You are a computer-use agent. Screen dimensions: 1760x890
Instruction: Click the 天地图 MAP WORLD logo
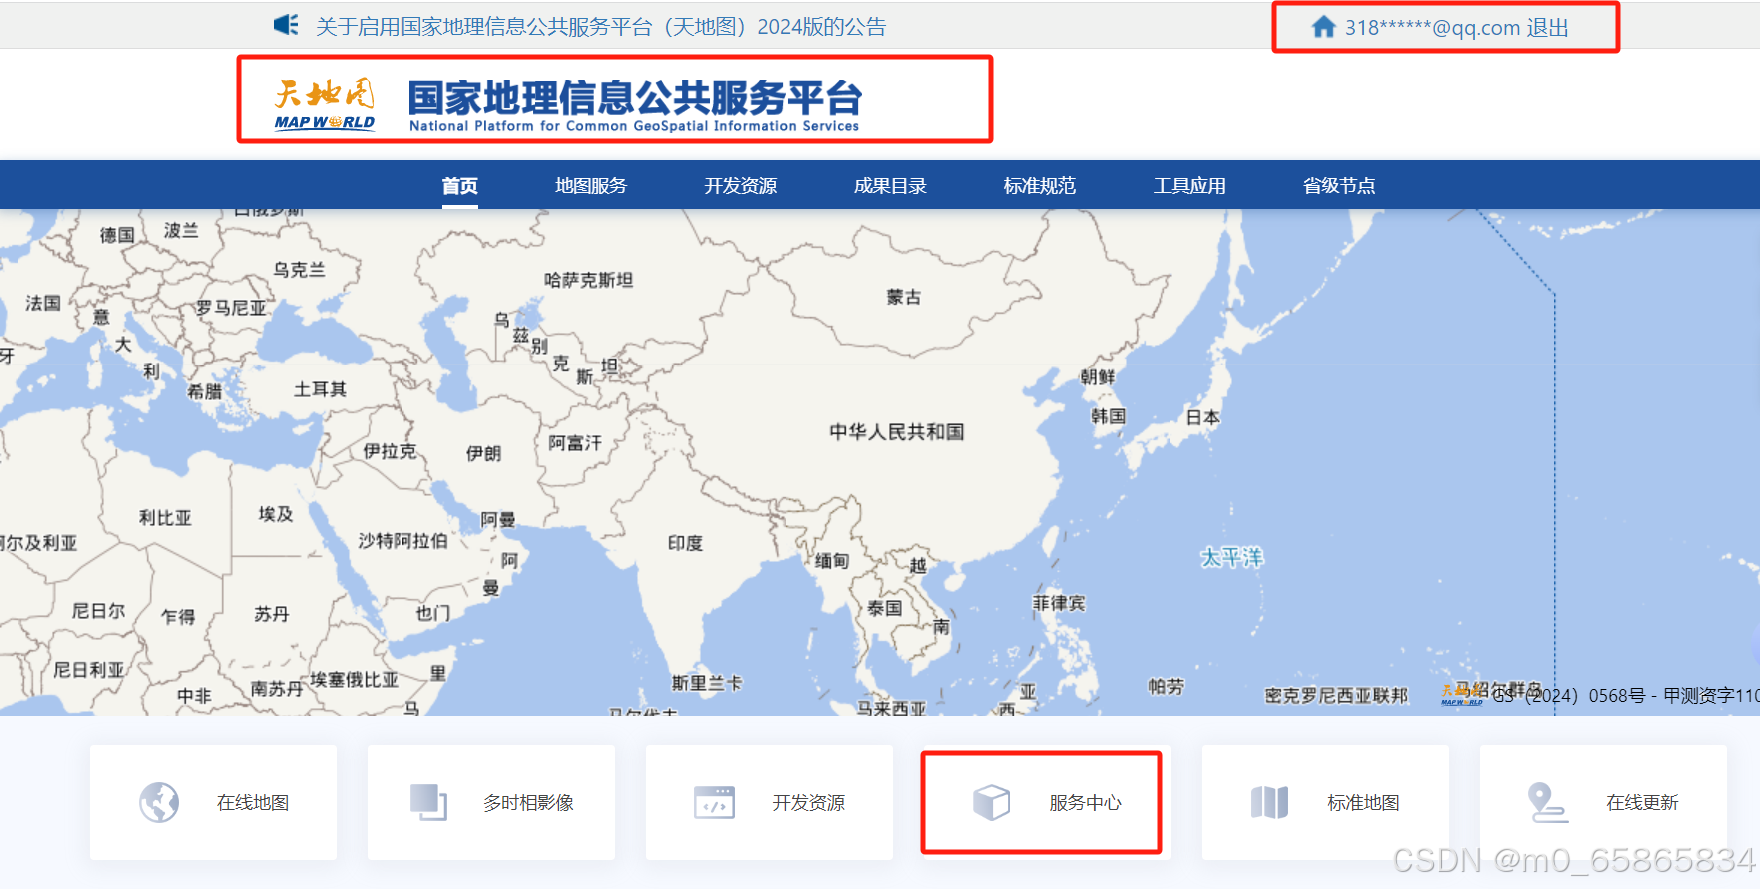pyautogui.click(x=325, y=104)
